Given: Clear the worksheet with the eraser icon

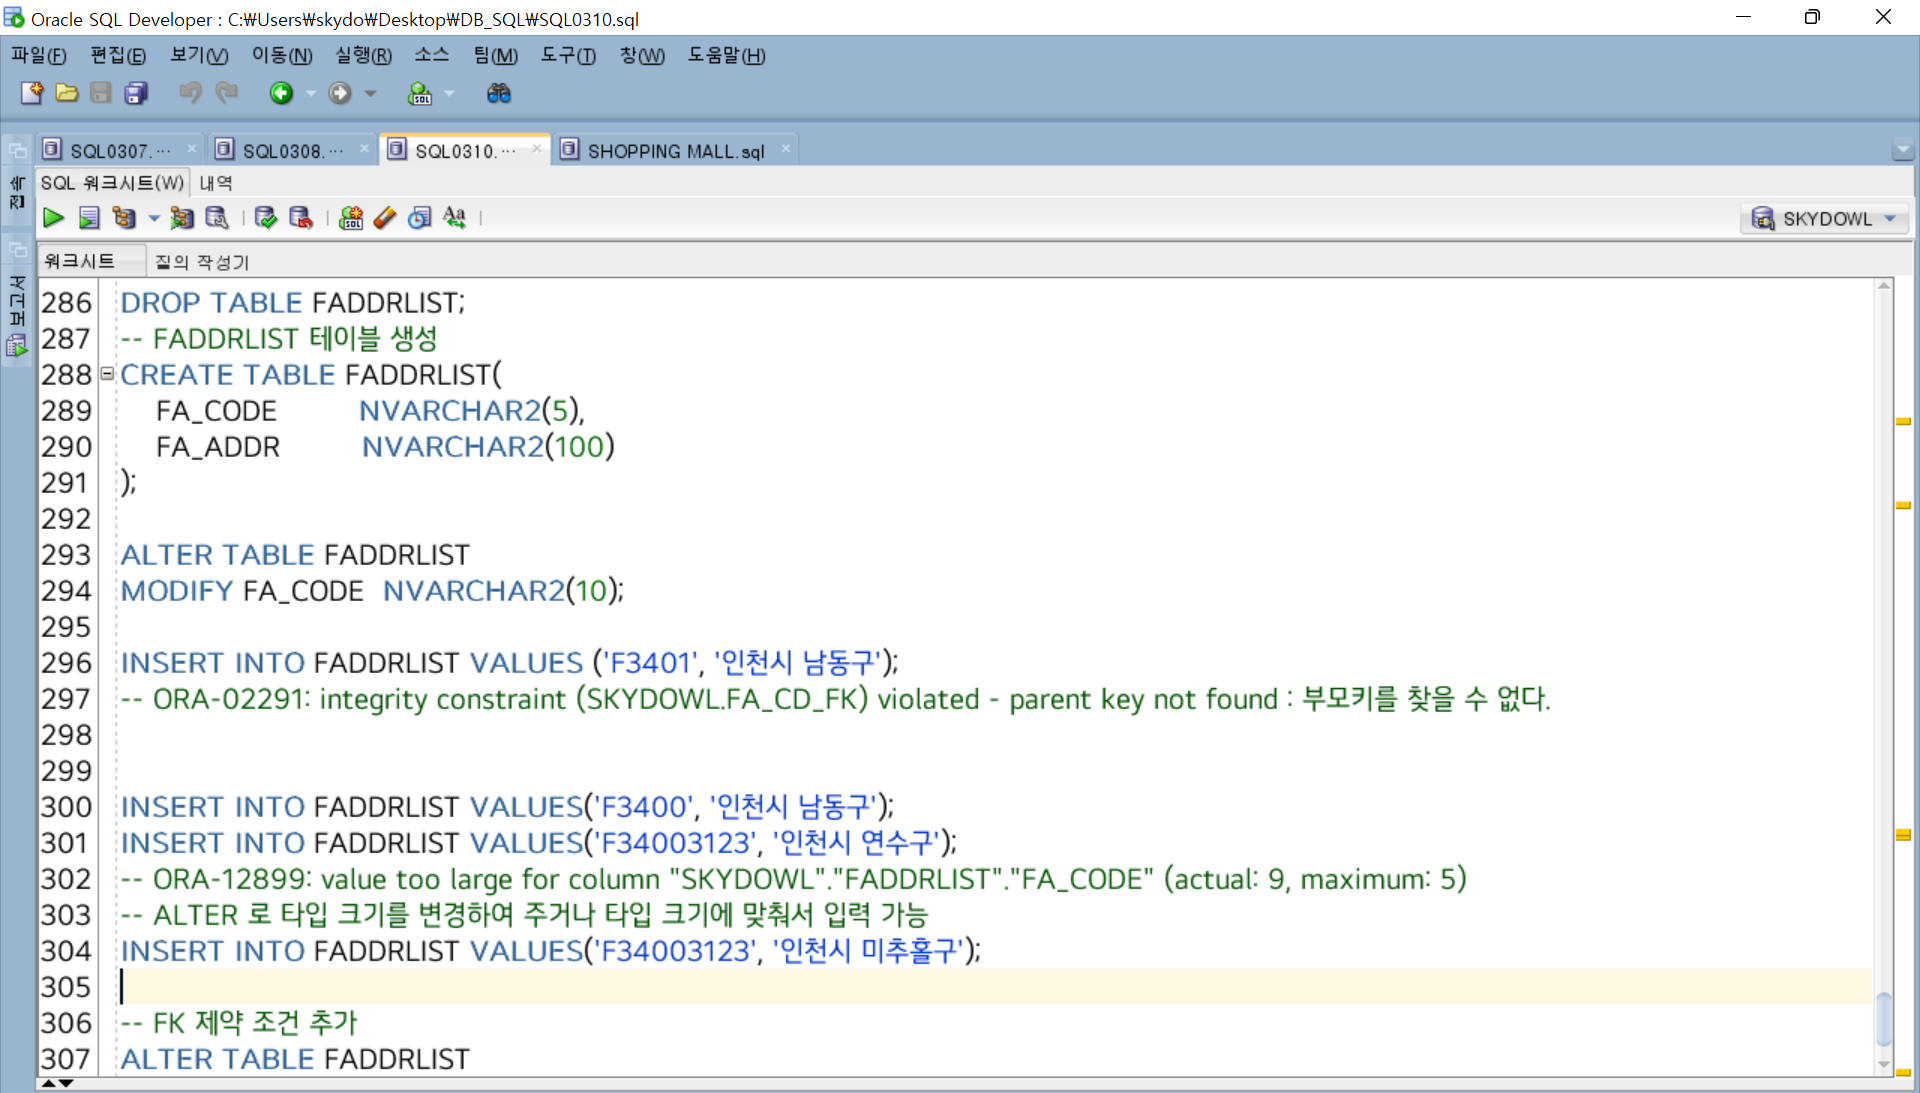Looking at the screenshot, I should pos(385,218).
